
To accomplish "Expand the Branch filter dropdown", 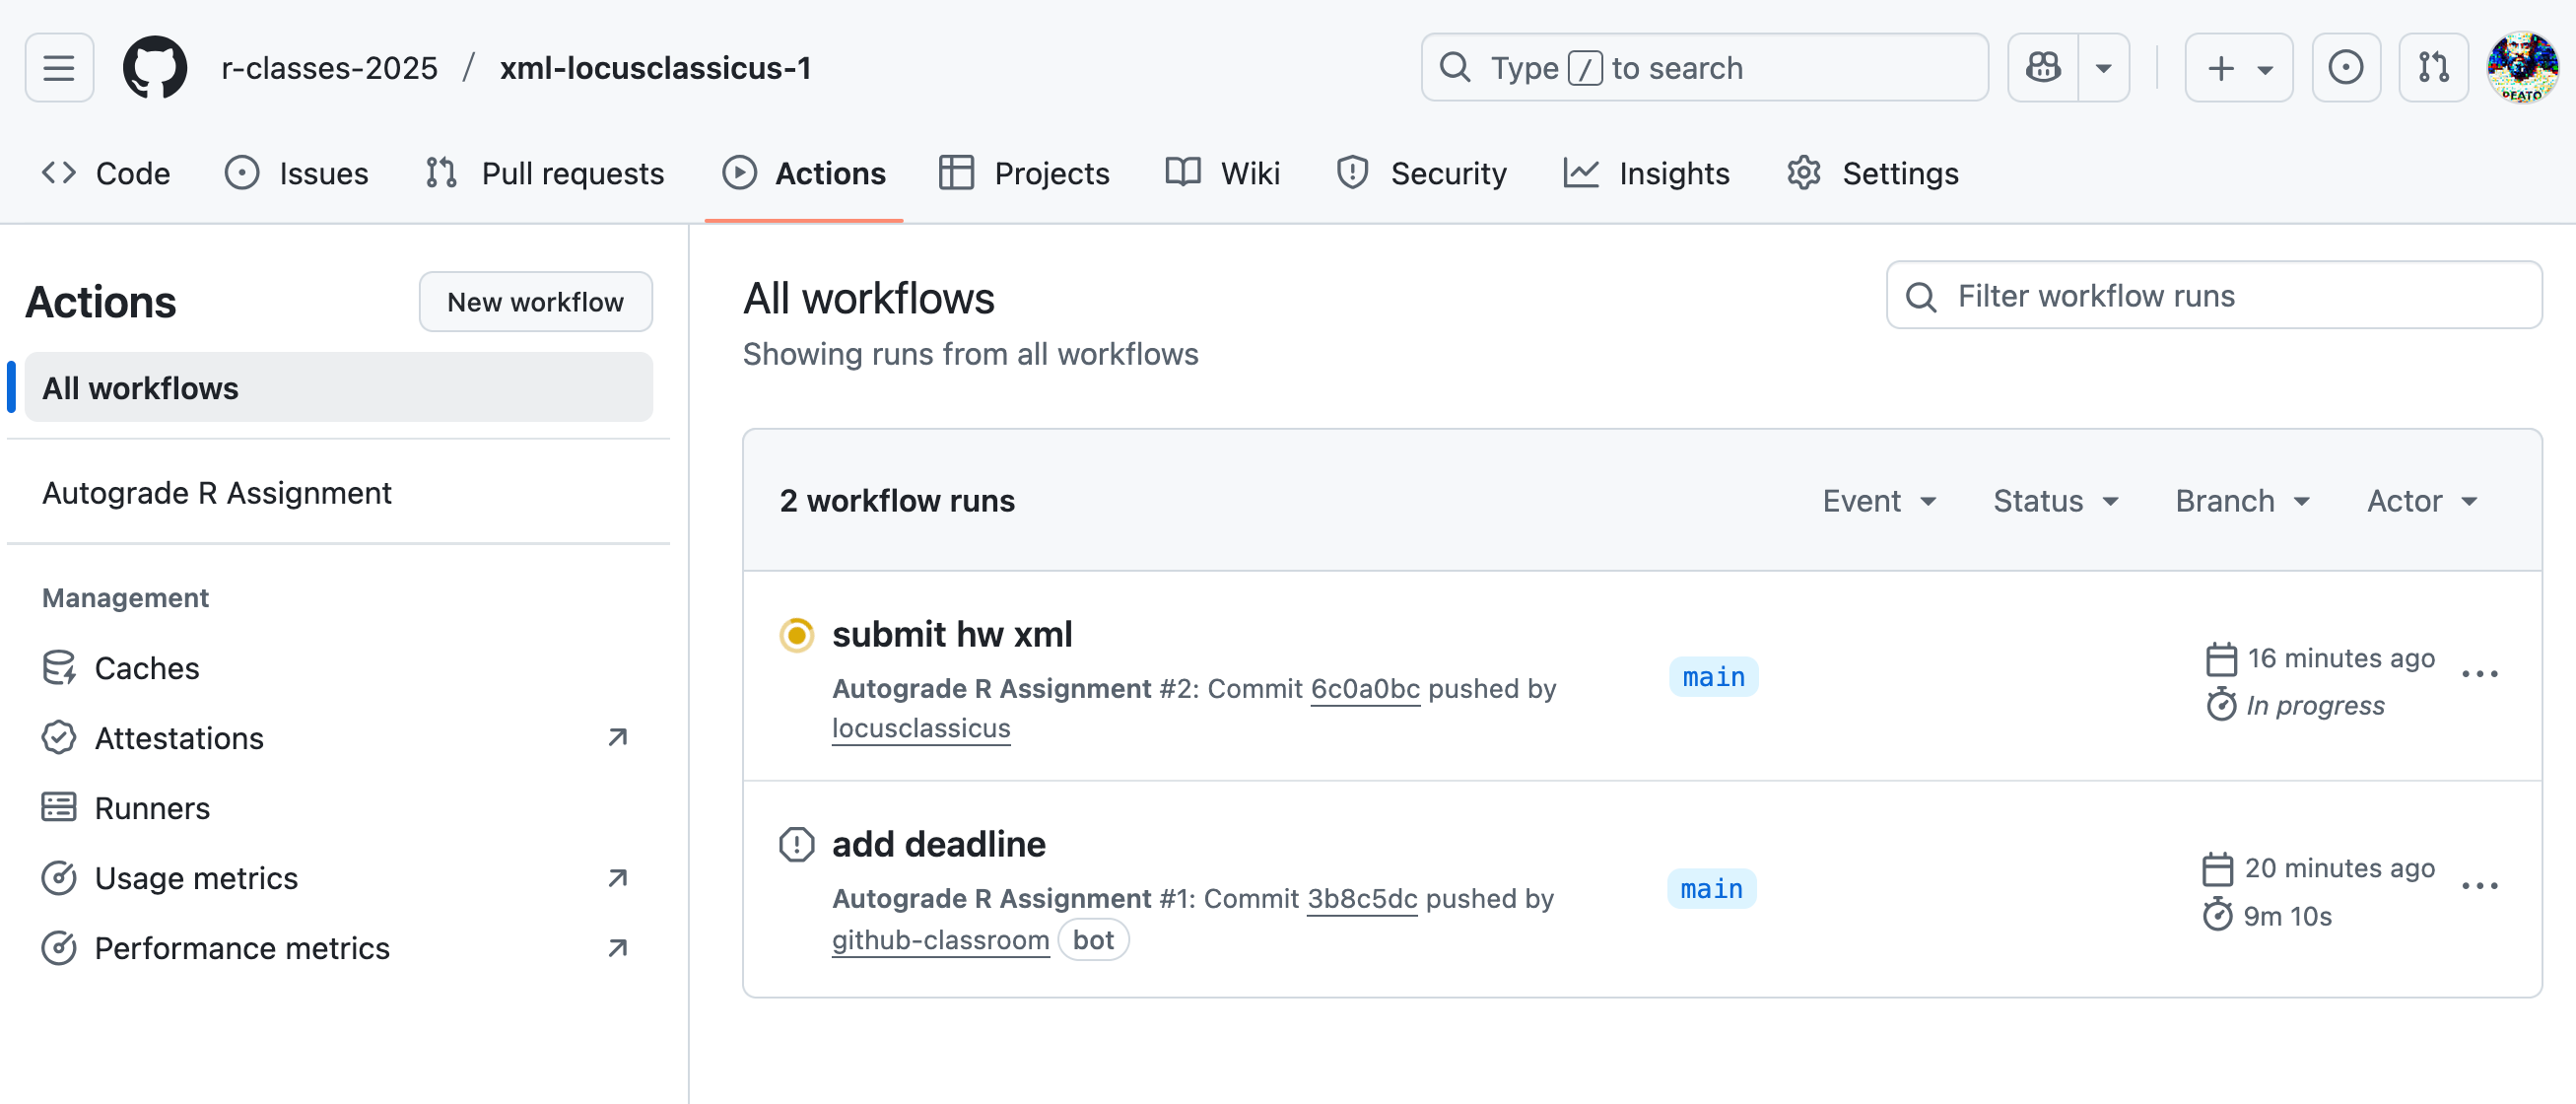I will pos(2241,501).
